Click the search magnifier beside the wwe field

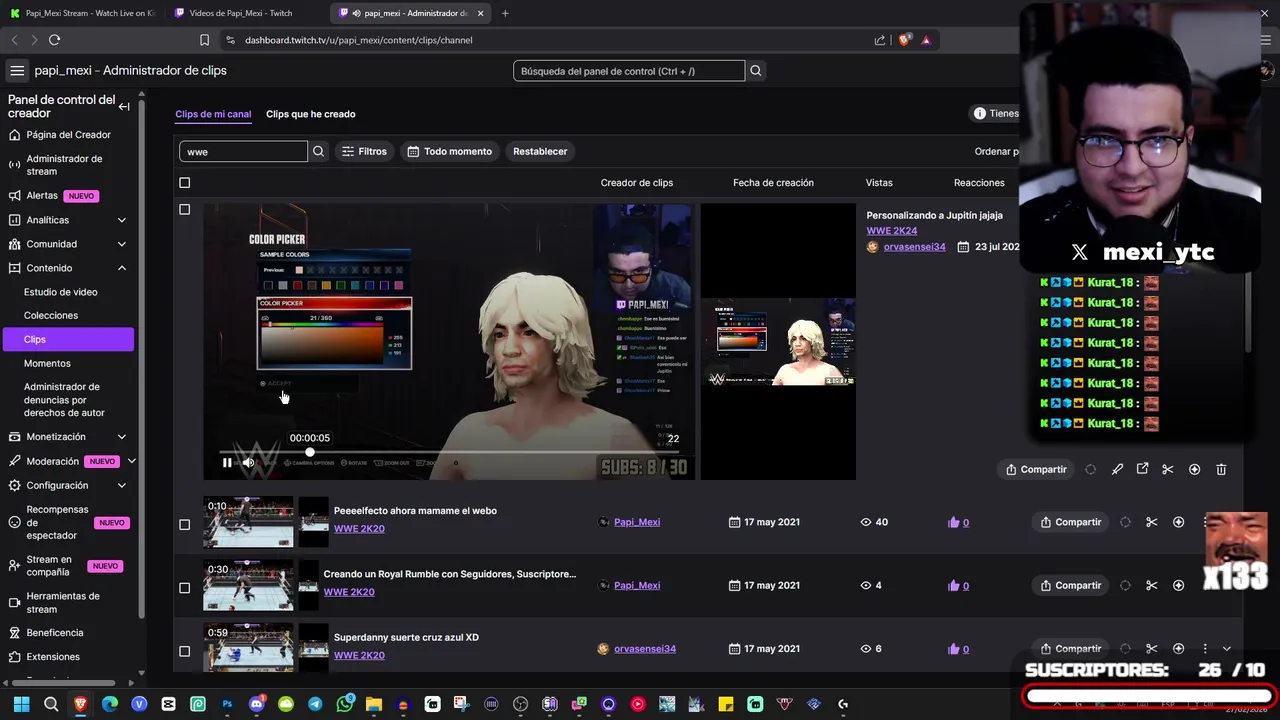[319, 151]
